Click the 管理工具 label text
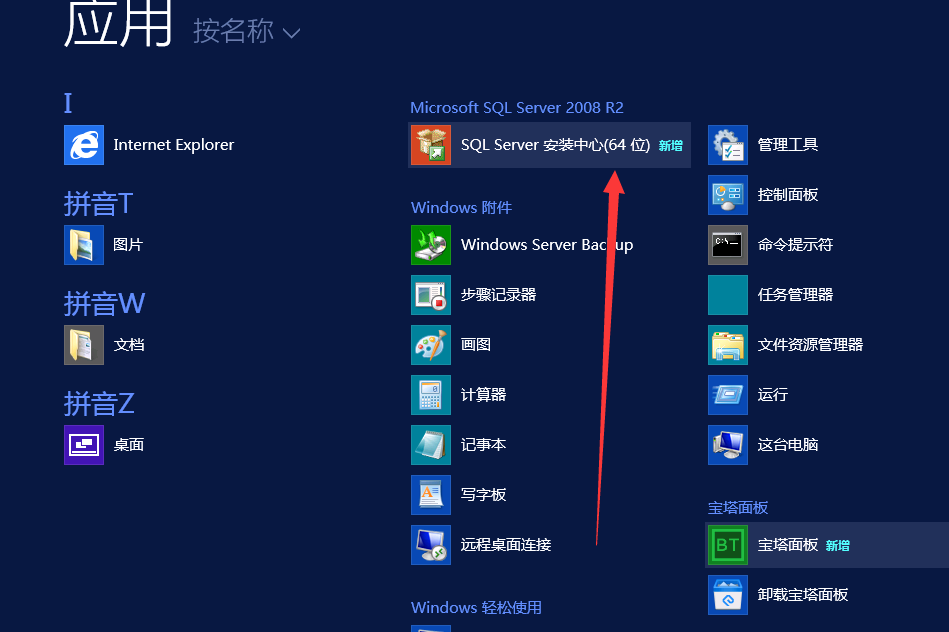This screenshot has height=632, width=949. tap(788, 145)
